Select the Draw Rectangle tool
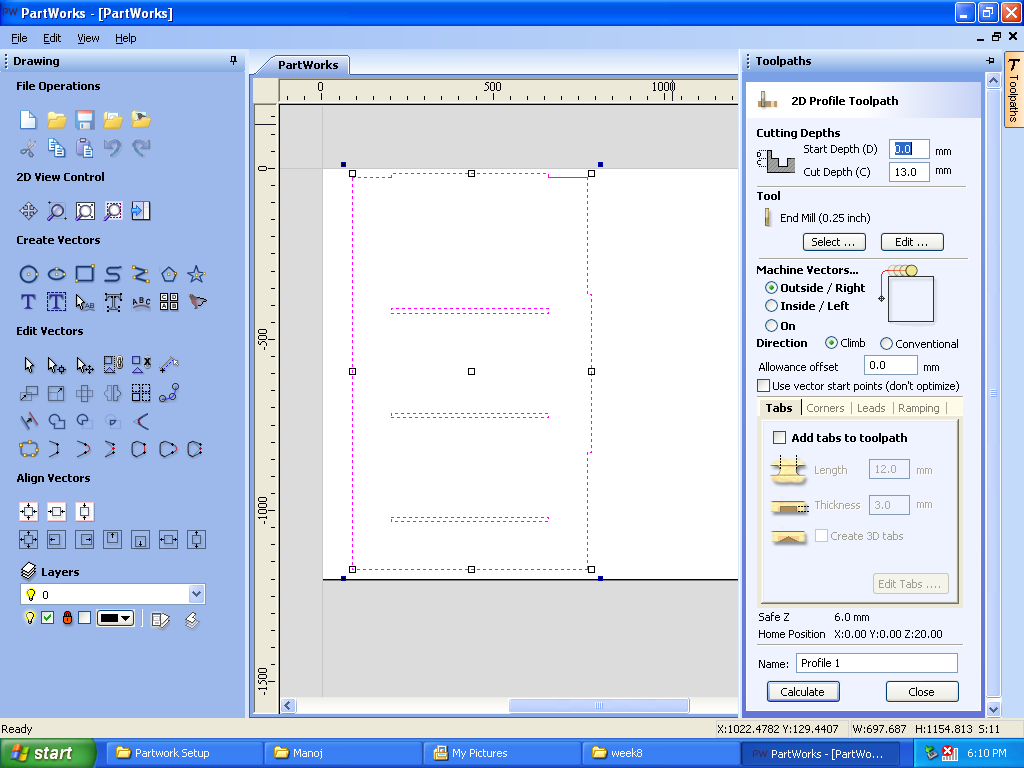Image resolution: width=1024 pixels, height=768 pixels. [x=84, y=274]
